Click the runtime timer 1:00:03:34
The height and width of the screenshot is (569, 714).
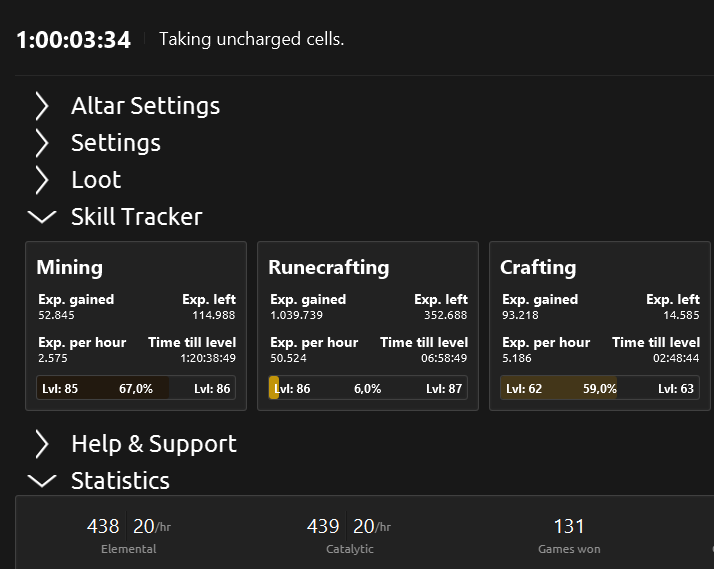73,40
